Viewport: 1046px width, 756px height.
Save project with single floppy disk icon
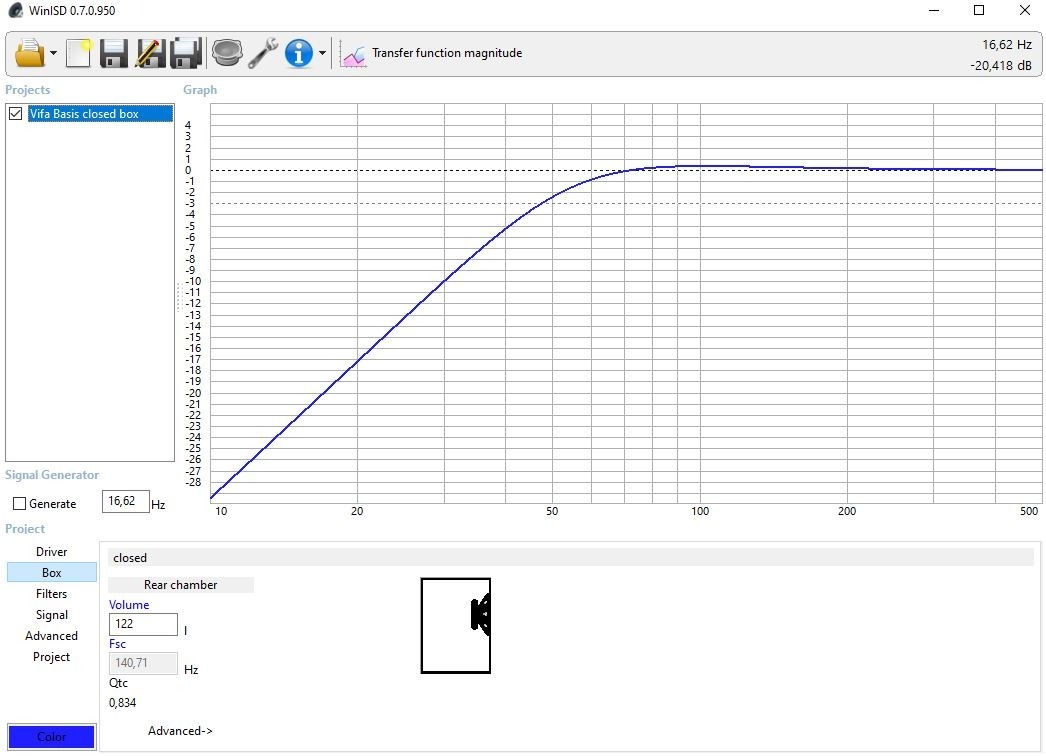click(x=114, y=53)
